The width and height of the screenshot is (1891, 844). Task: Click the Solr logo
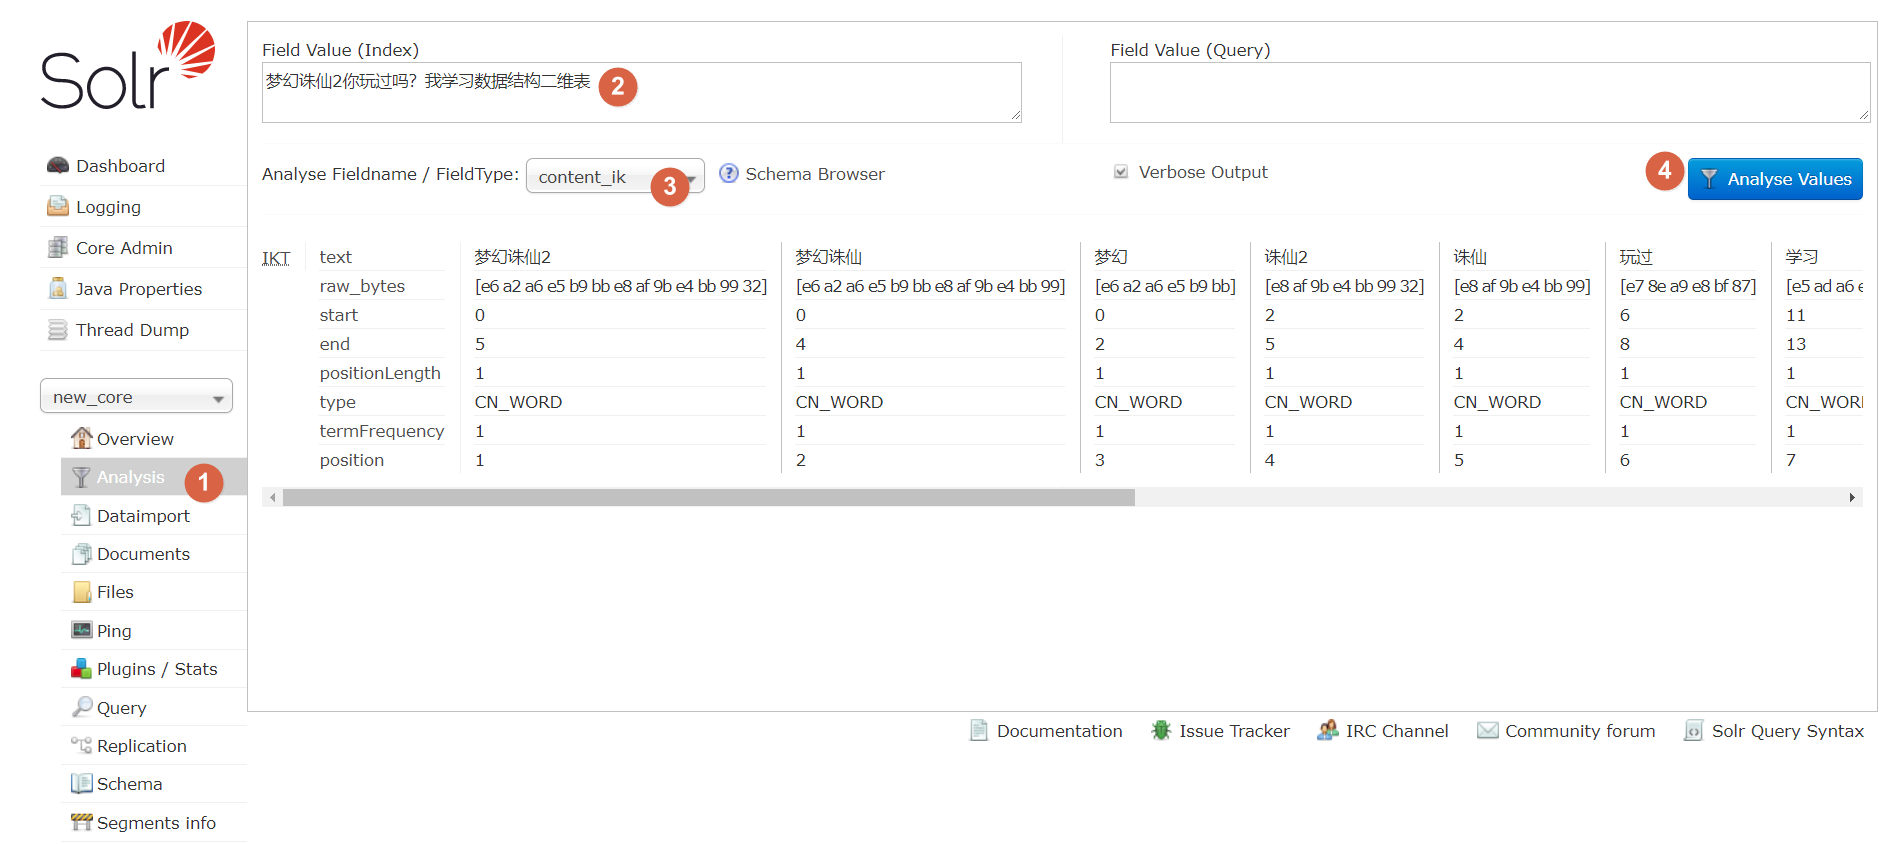tap(128, 66)
